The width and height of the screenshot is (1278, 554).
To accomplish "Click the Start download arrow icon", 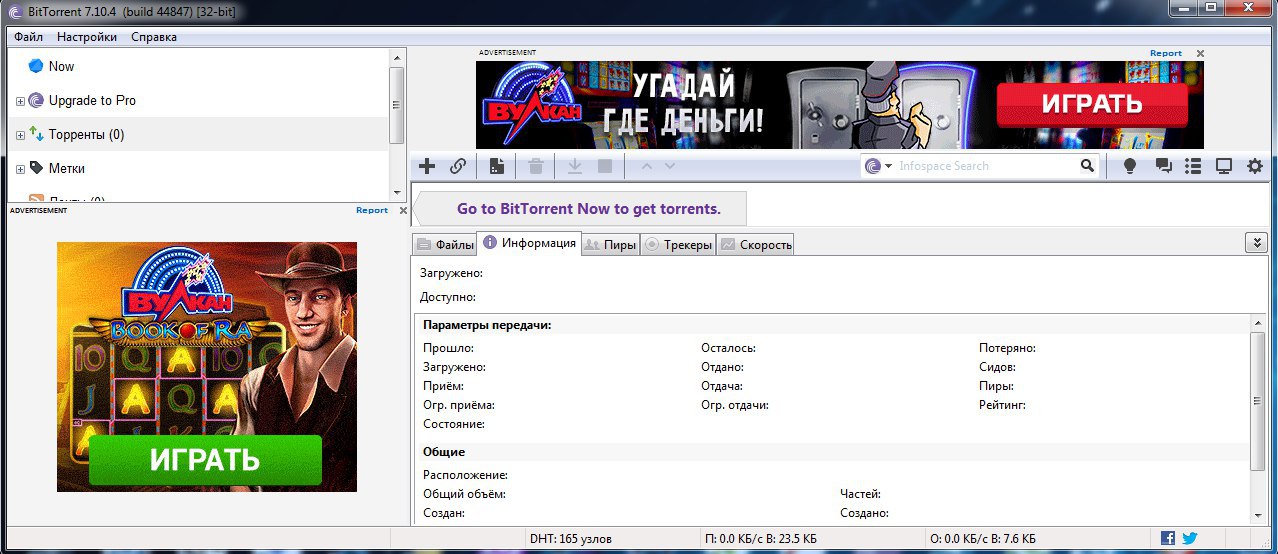I will (x=575, y=166).
